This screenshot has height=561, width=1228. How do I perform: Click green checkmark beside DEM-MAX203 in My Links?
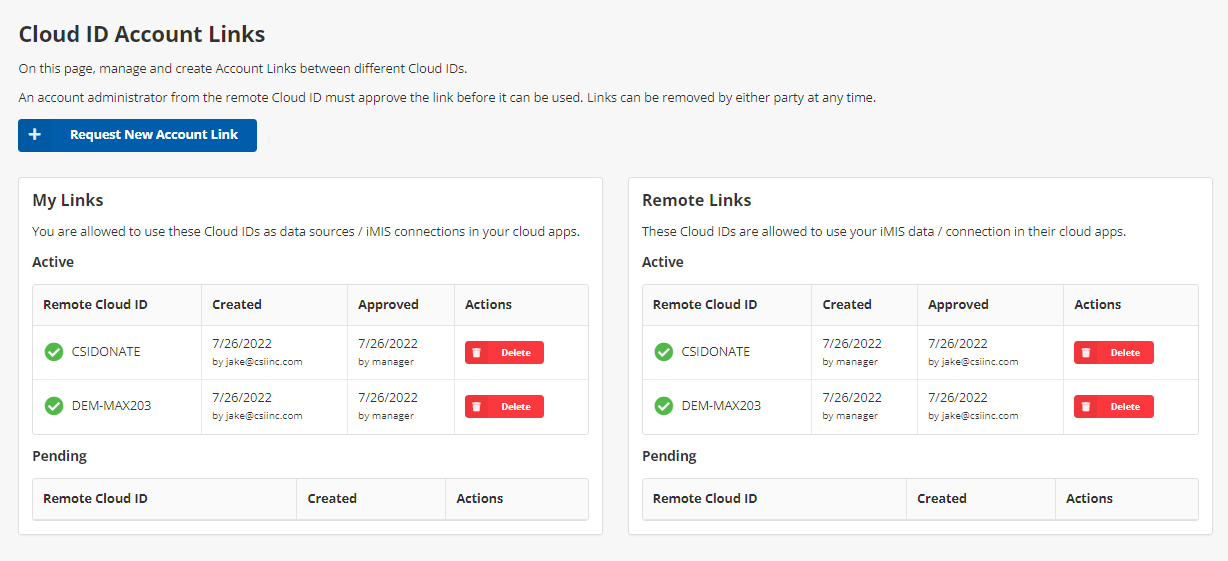54,406
